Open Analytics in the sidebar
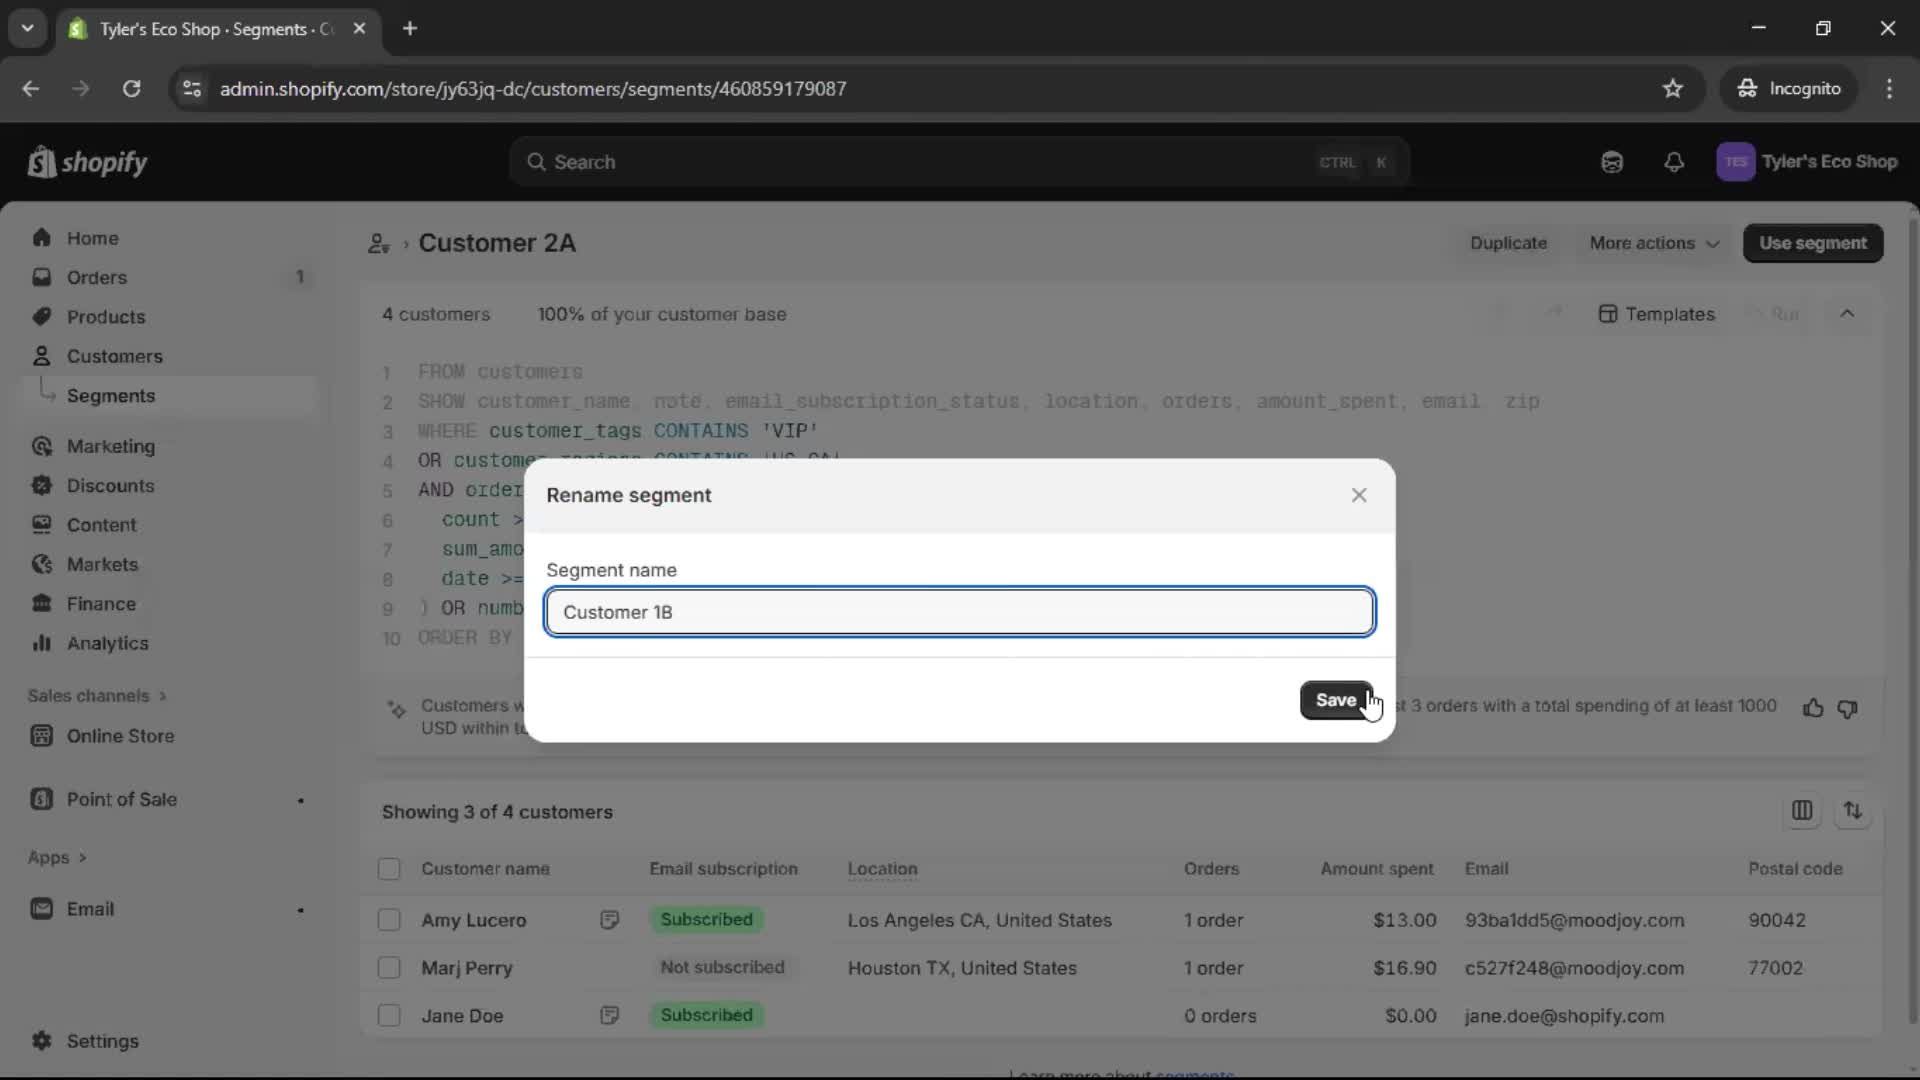 point(107,644)
